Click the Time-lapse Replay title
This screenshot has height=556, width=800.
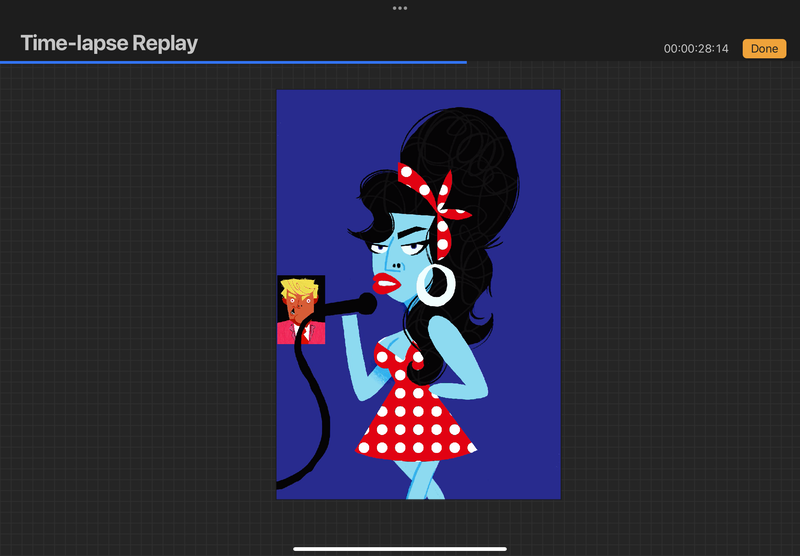[x=109, y=43]
